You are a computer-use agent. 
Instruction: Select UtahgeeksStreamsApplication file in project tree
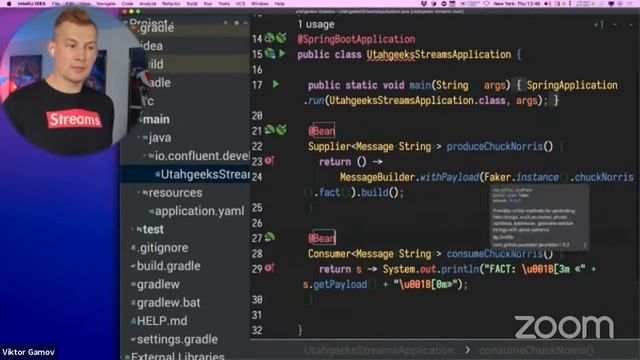point(205,174)
